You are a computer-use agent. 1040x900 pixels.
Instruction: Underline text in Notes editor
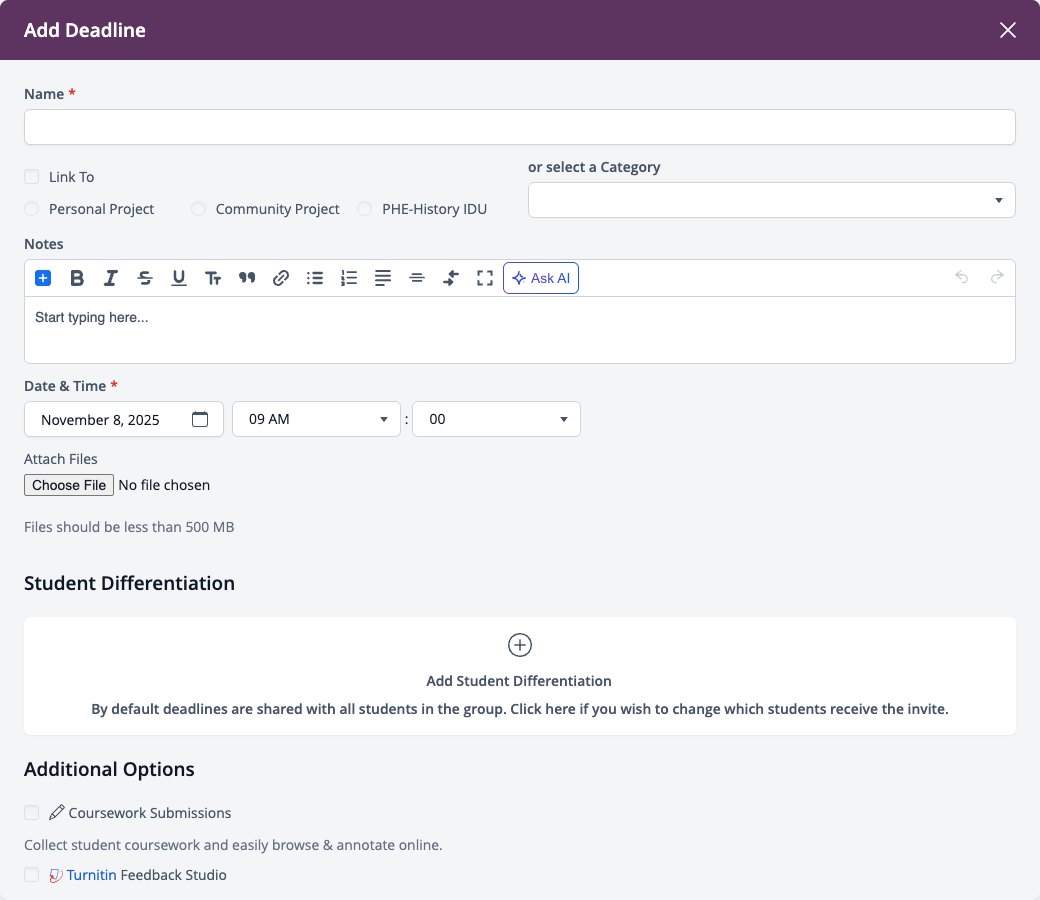178,278
